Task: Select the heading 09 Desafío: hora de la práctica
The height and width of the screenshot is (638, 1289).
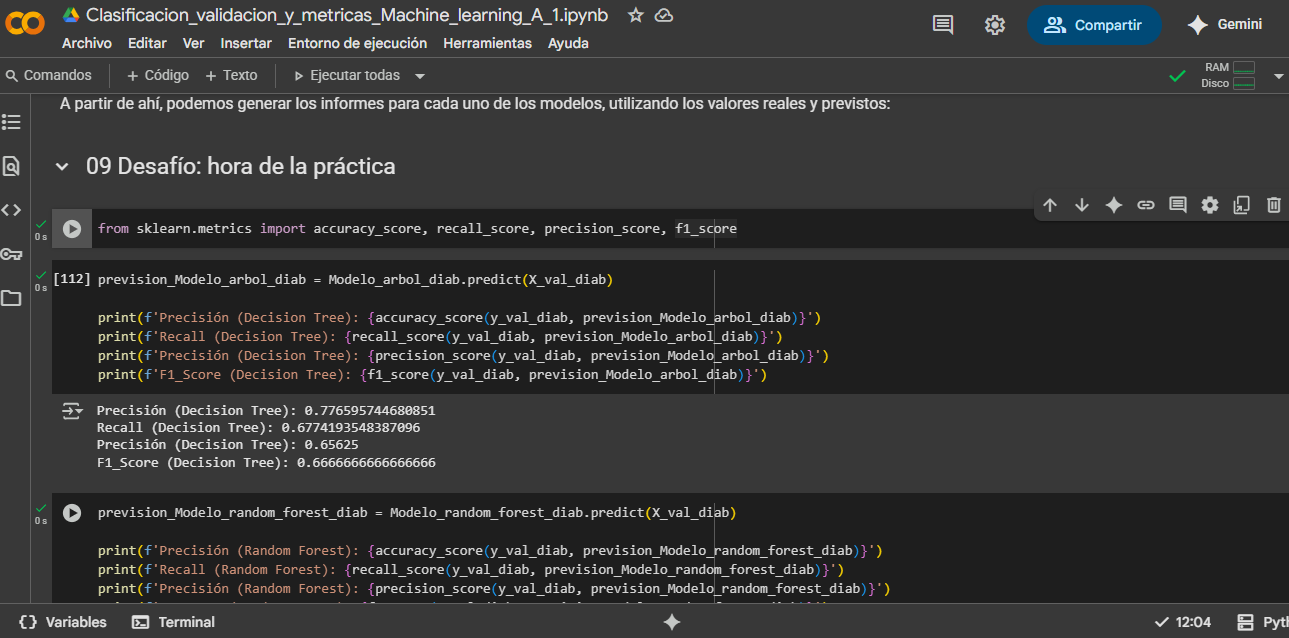Action: pyautogui.click(x=241, y=167)
